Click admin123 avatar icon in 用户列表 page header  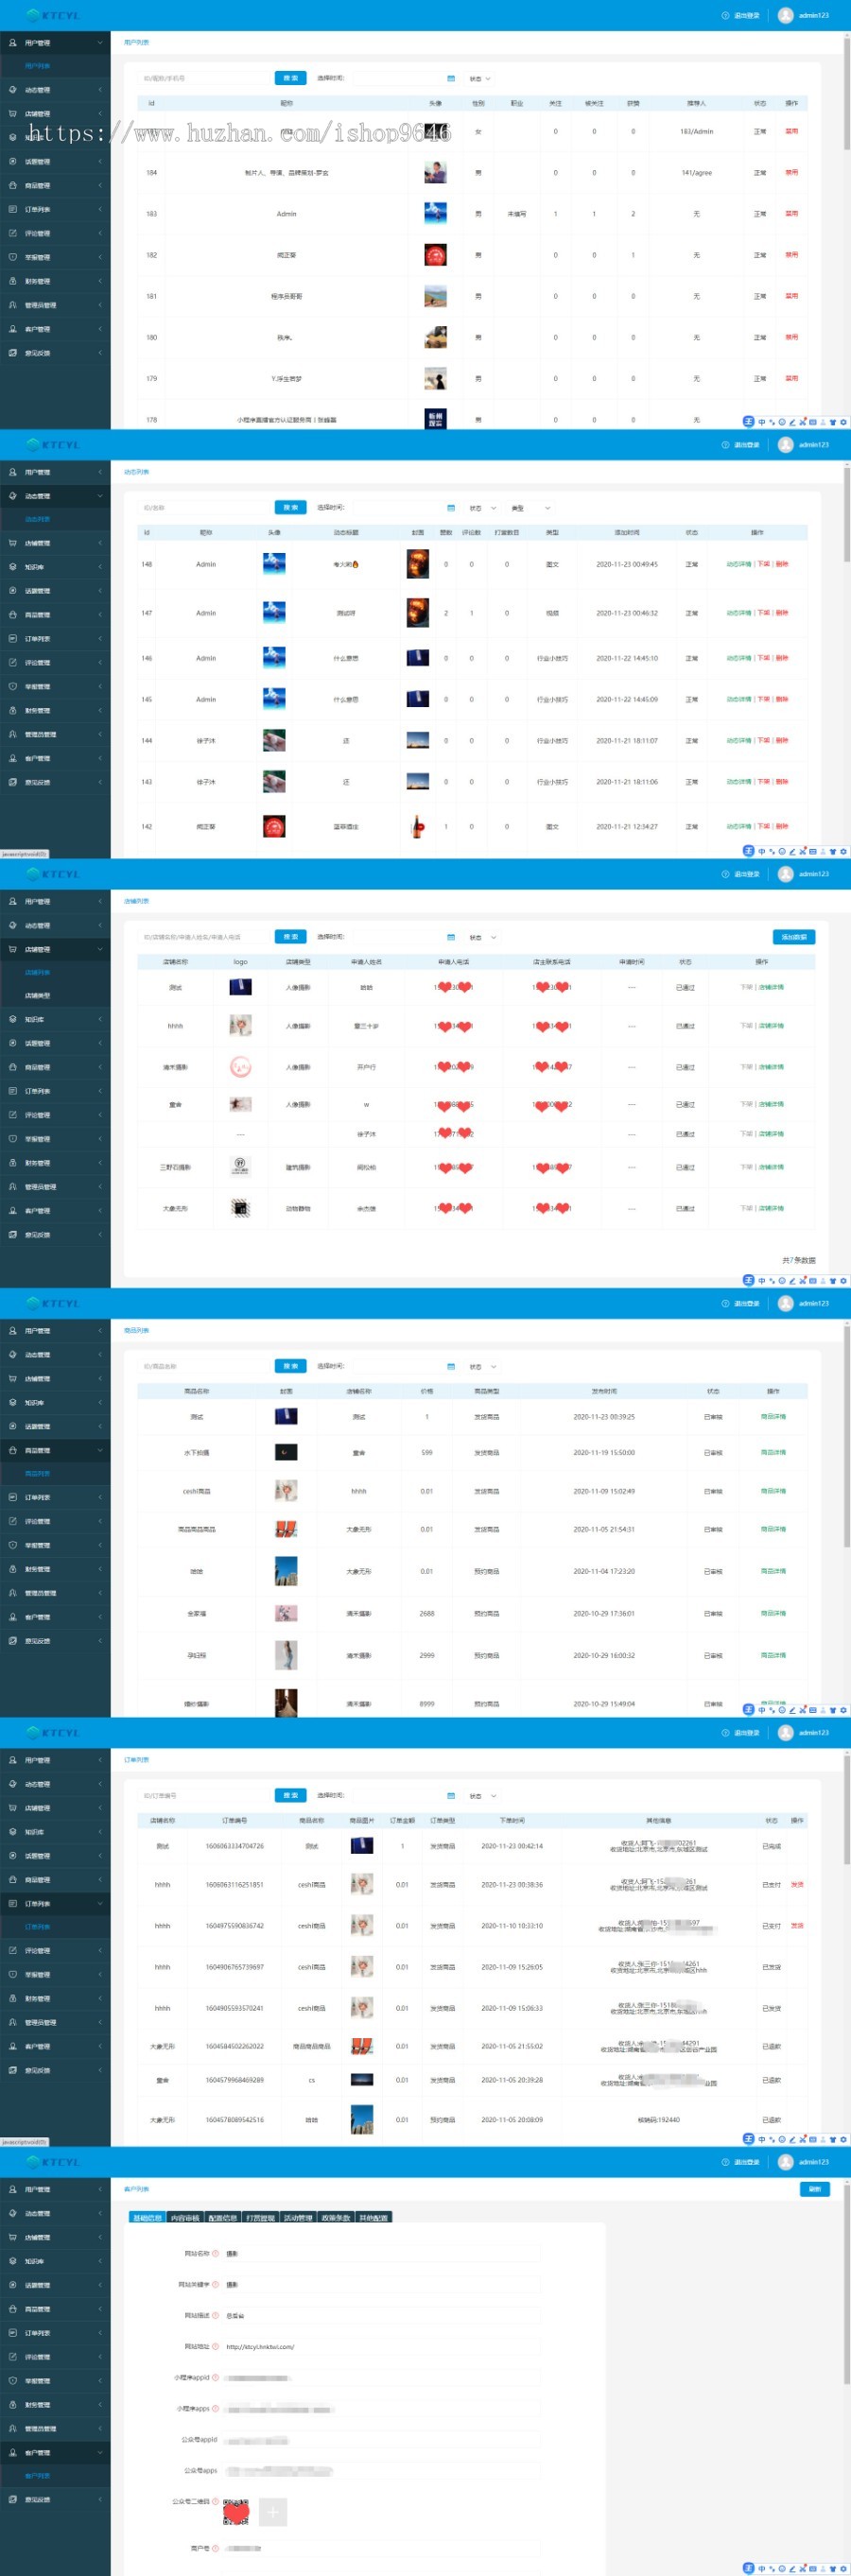coord(785,15)
